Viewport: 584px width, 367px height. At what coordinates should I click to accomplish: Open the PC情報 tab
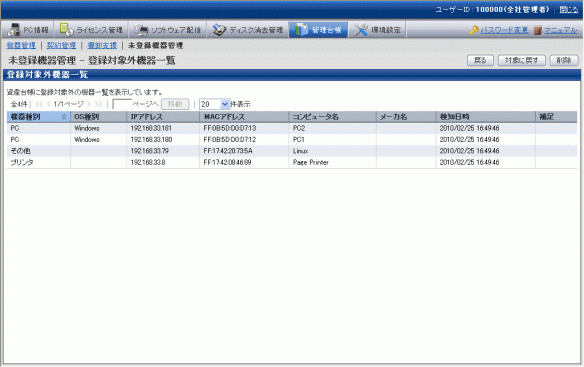(28, 30)
